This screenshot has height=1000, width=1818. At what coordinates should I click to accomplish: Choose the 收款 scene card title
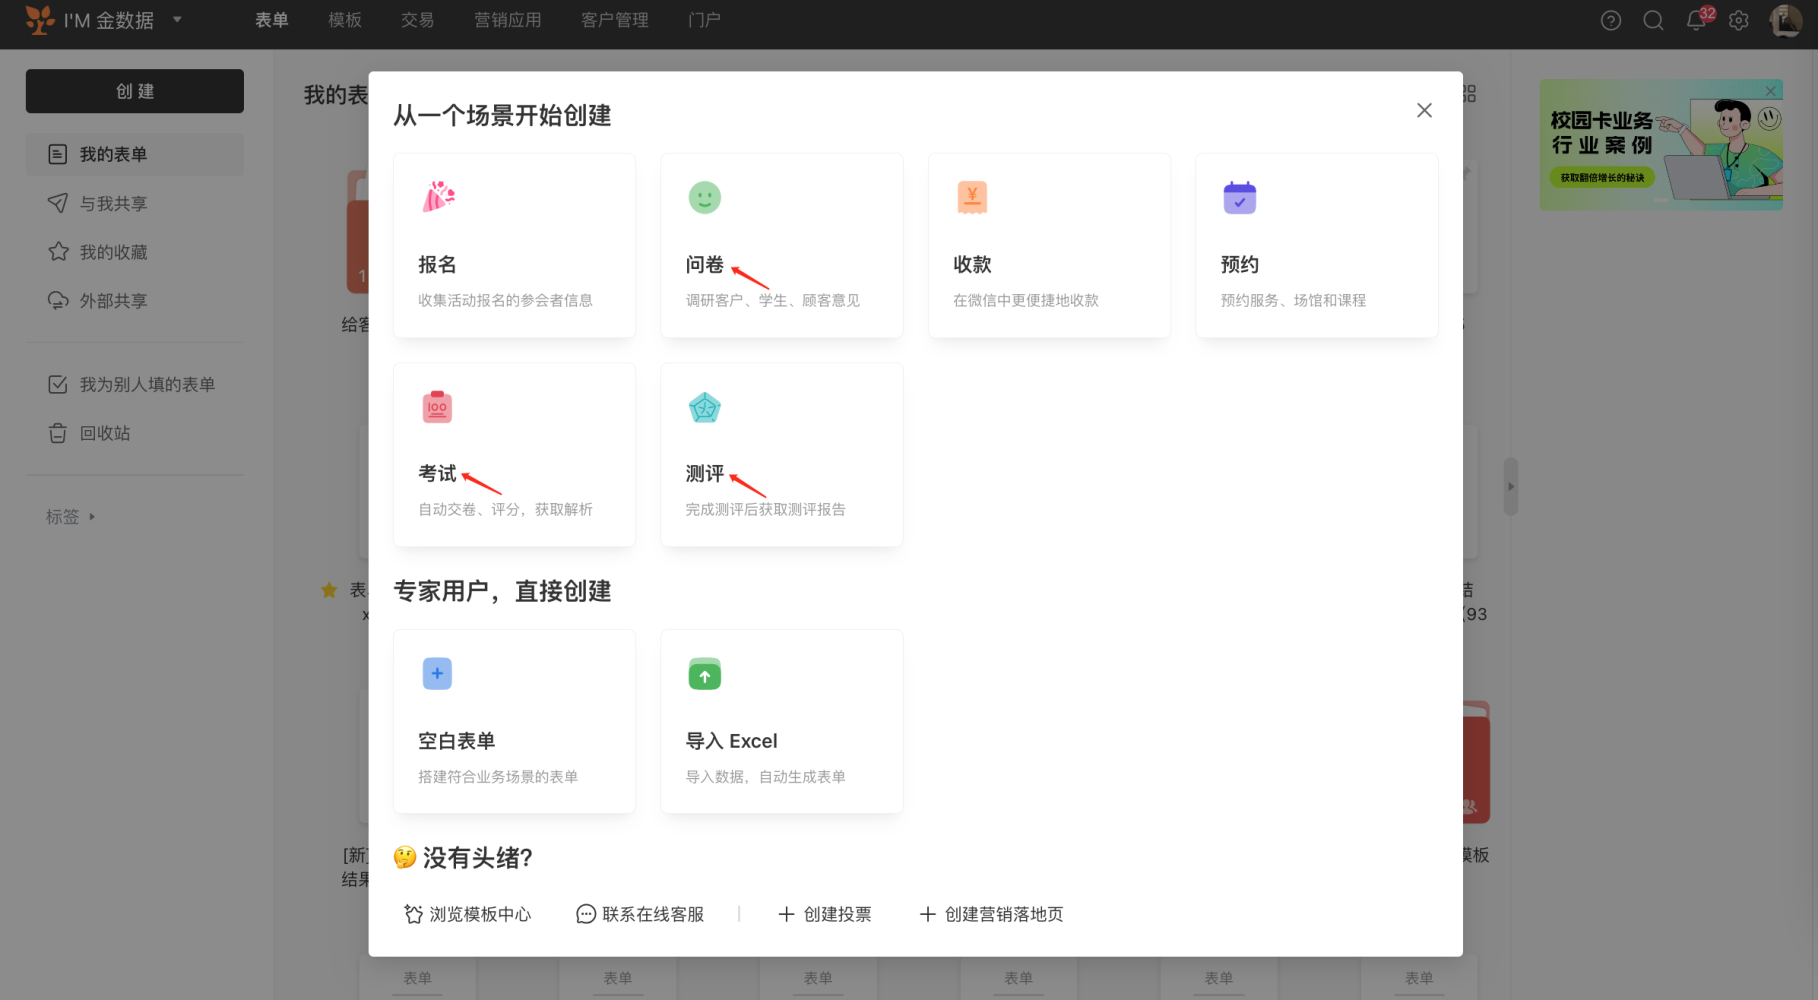(972, 264)
